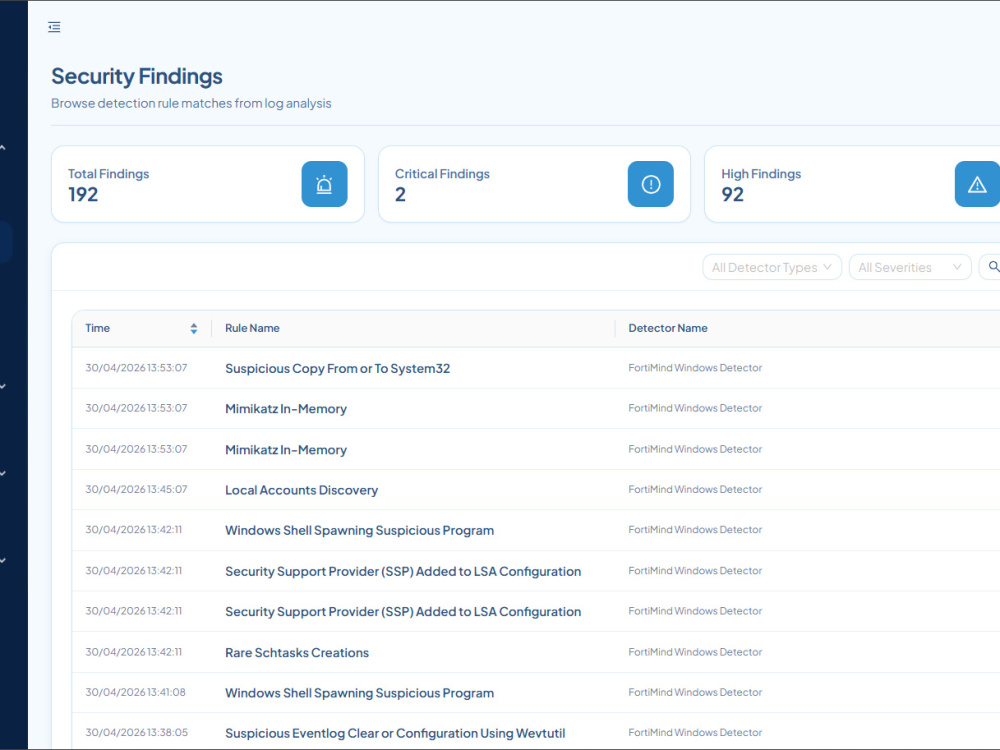Click the Total Findings 192 card
Viewport: 1000px width, 750px height.
(208, 184)
